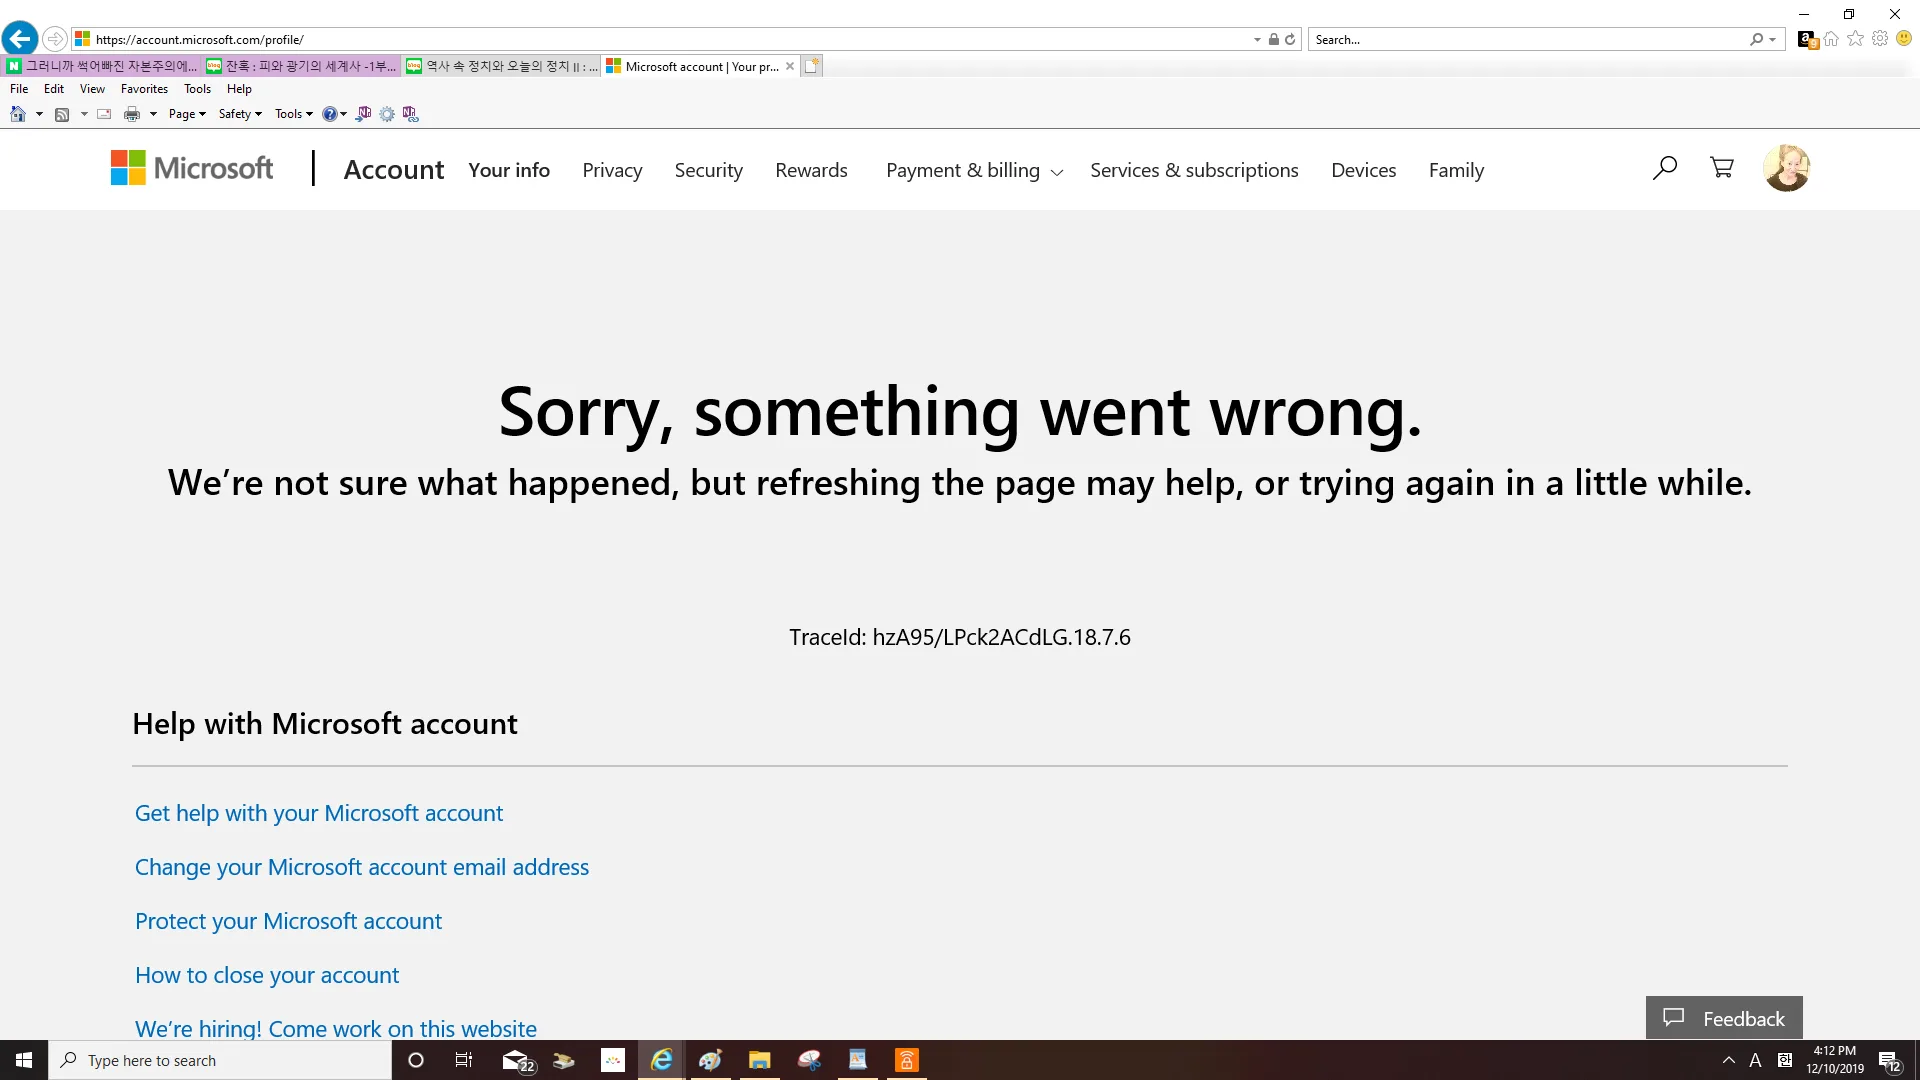The width and height of the screenshot is (1920, 1080).
Task: Click the Feedback button
Action: click(1724, 1018)
